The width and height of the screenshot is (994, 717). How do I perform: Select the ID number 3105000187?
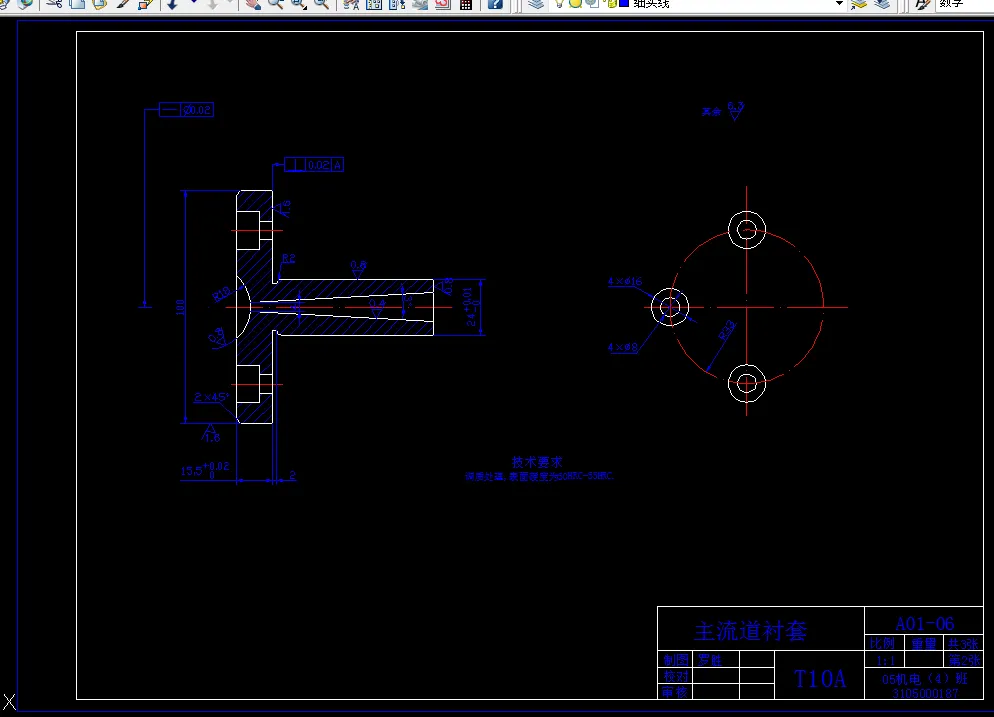click(x=925, y=693)
